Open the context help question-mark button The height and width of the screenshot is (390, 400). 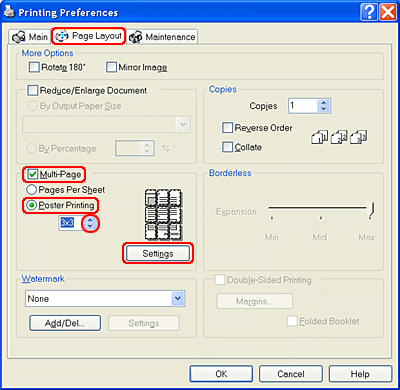click(369, 12)
